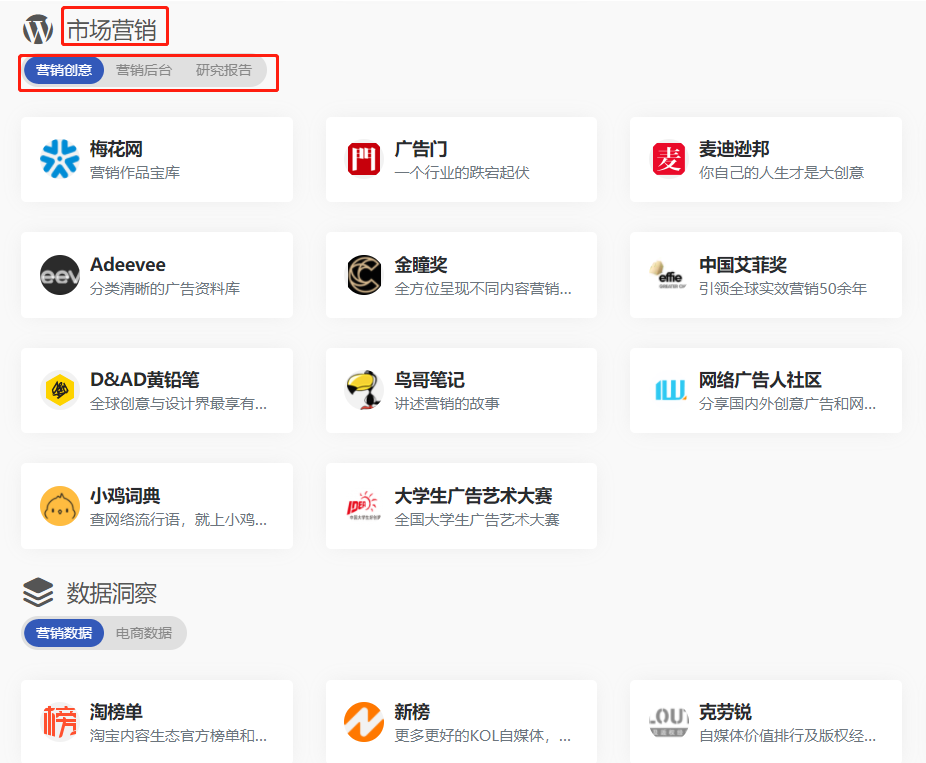Click the description 更多更好的KOL自媒体，...
Screen dimensions: 926x763
click(482, 735)
